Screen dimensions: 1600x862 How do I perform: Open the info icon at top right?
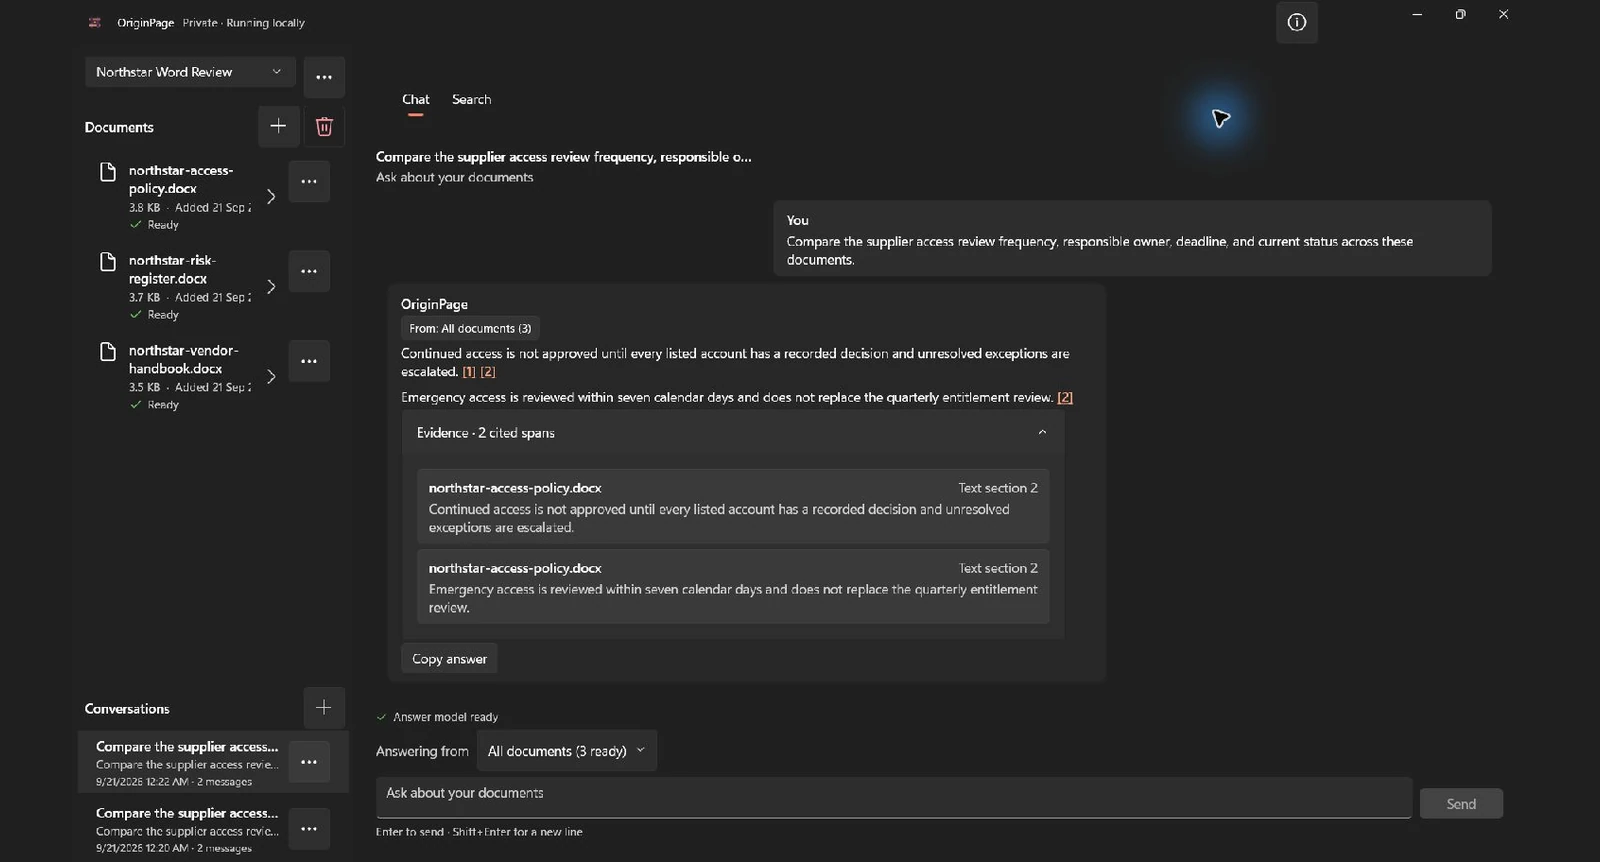click(1297, 23)
